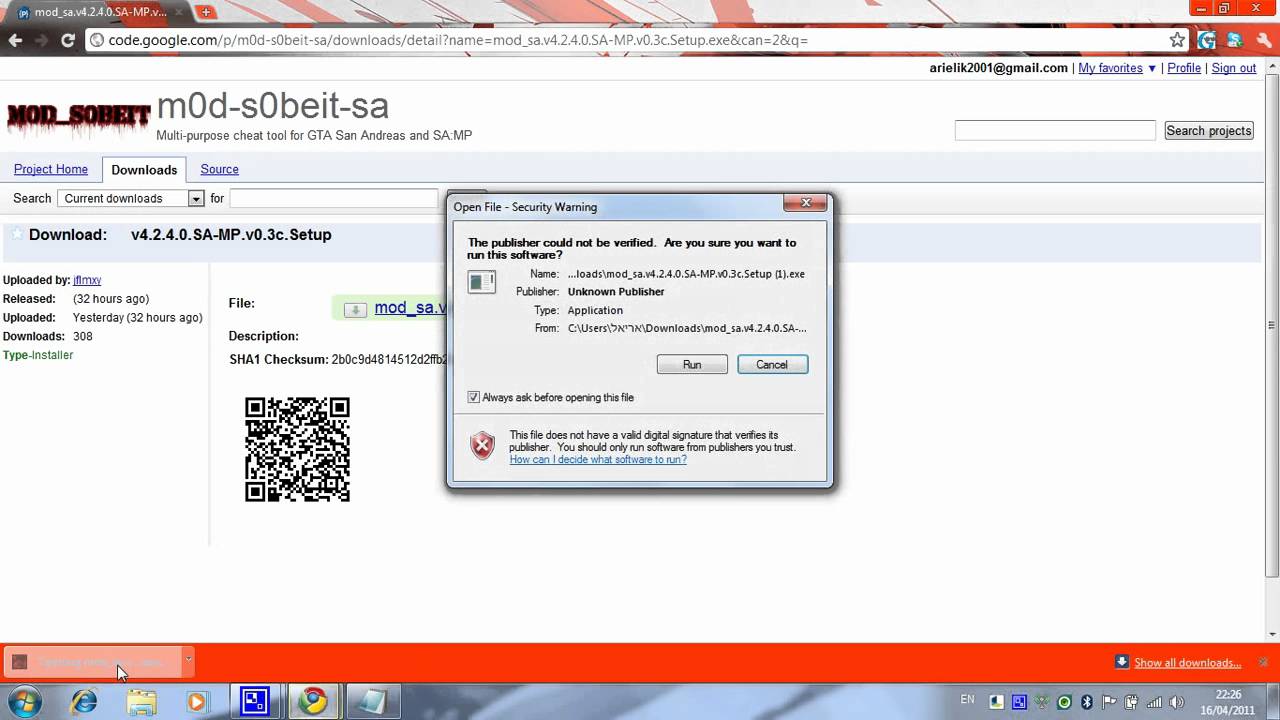Viewport: 1280px width, 720px height.
Task: Click Run in the Security Warning dialog
Action: [x=692, y=364]
